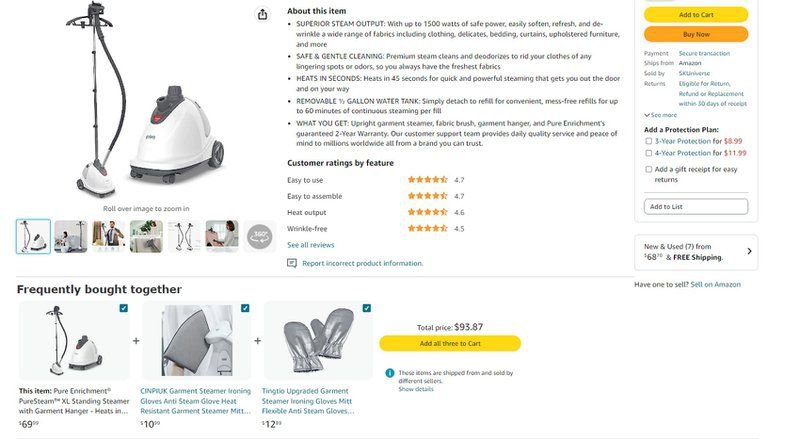Enable the 4-Year Protection checkbox
This screenshot has width=800, height=439.
pos(649,153)
